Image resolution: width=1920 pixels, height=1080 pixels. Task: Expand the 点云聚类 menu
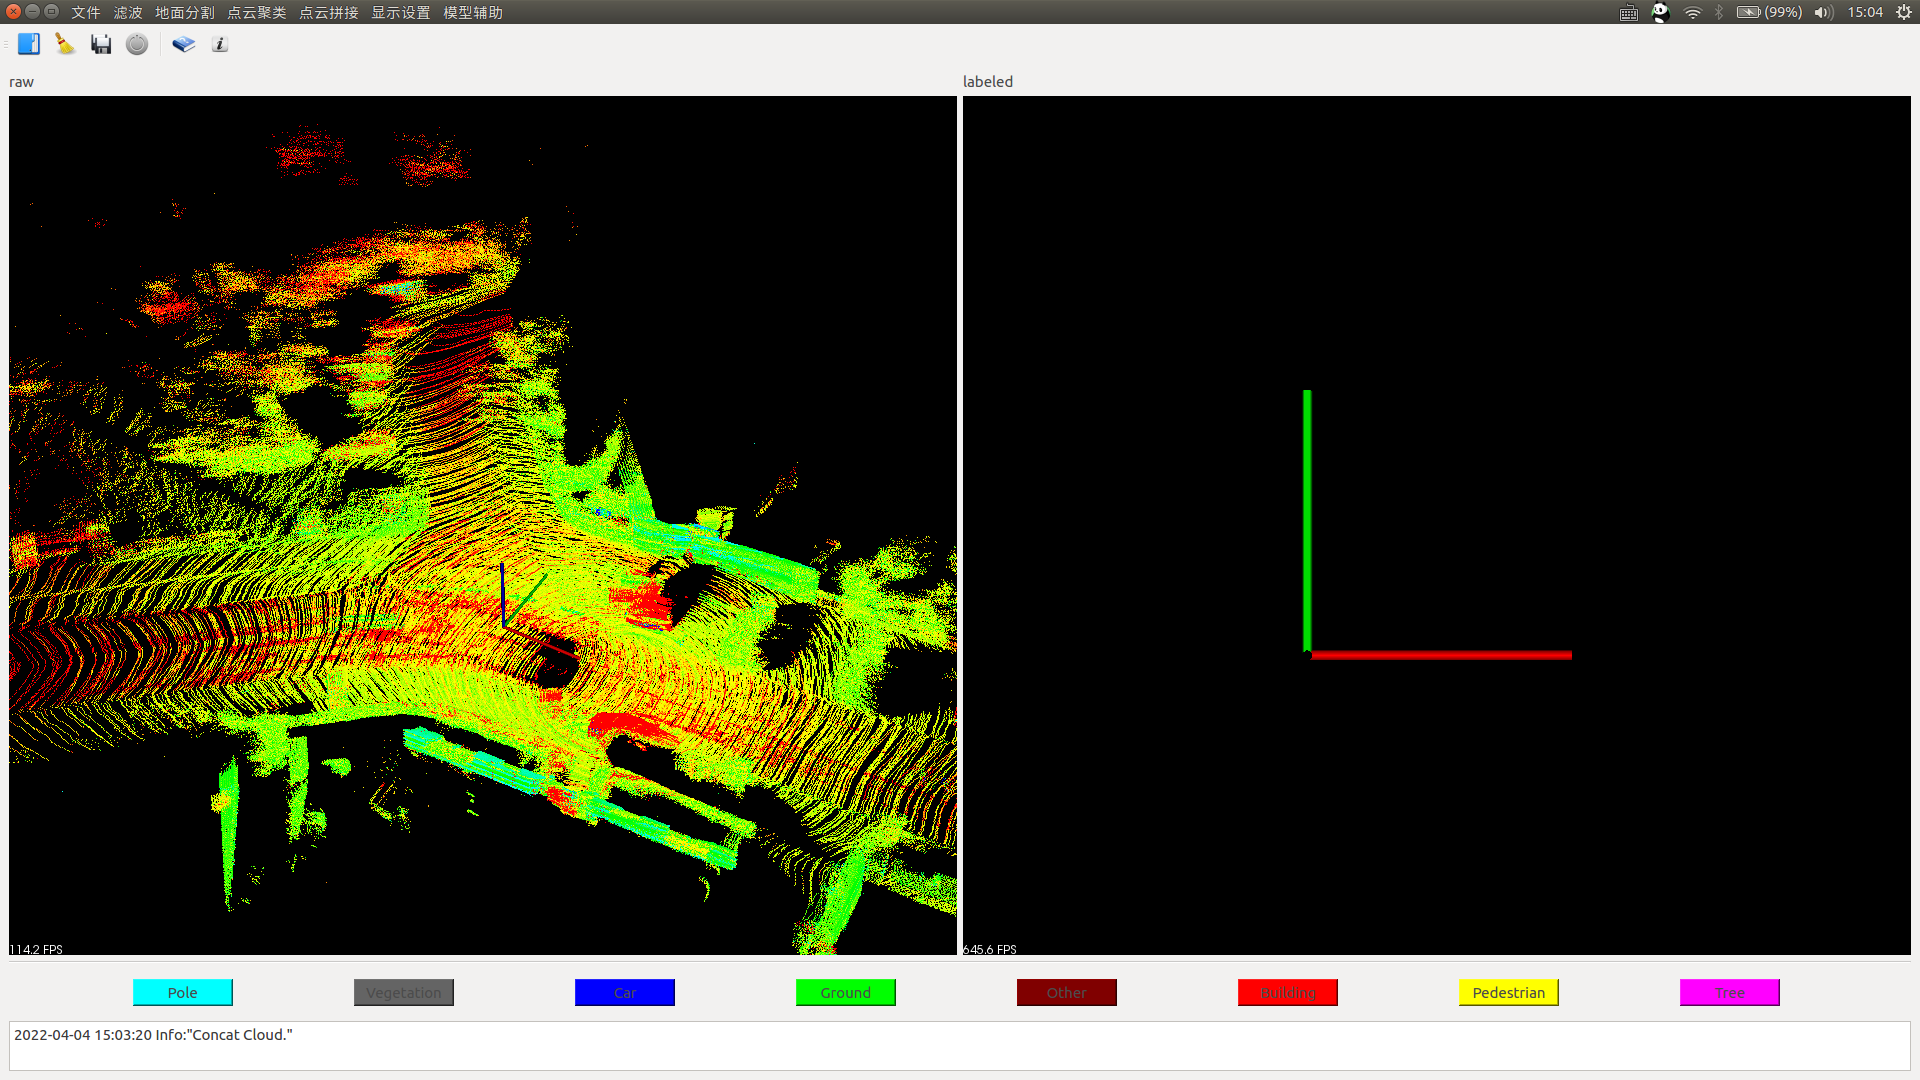pyautogui.click(x=256, y=12)
